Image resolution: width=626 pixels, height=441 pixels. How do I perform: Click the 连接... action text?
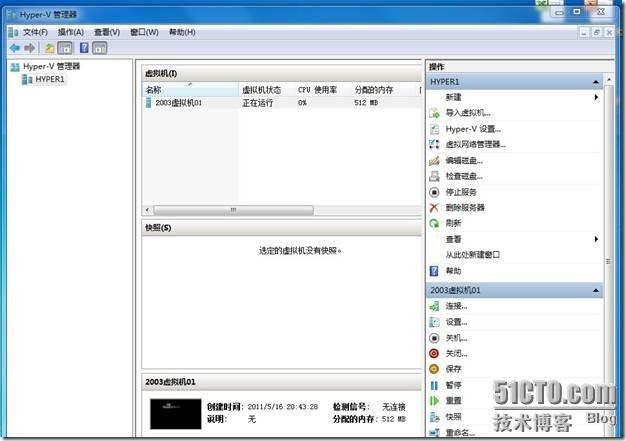point(456,306)
